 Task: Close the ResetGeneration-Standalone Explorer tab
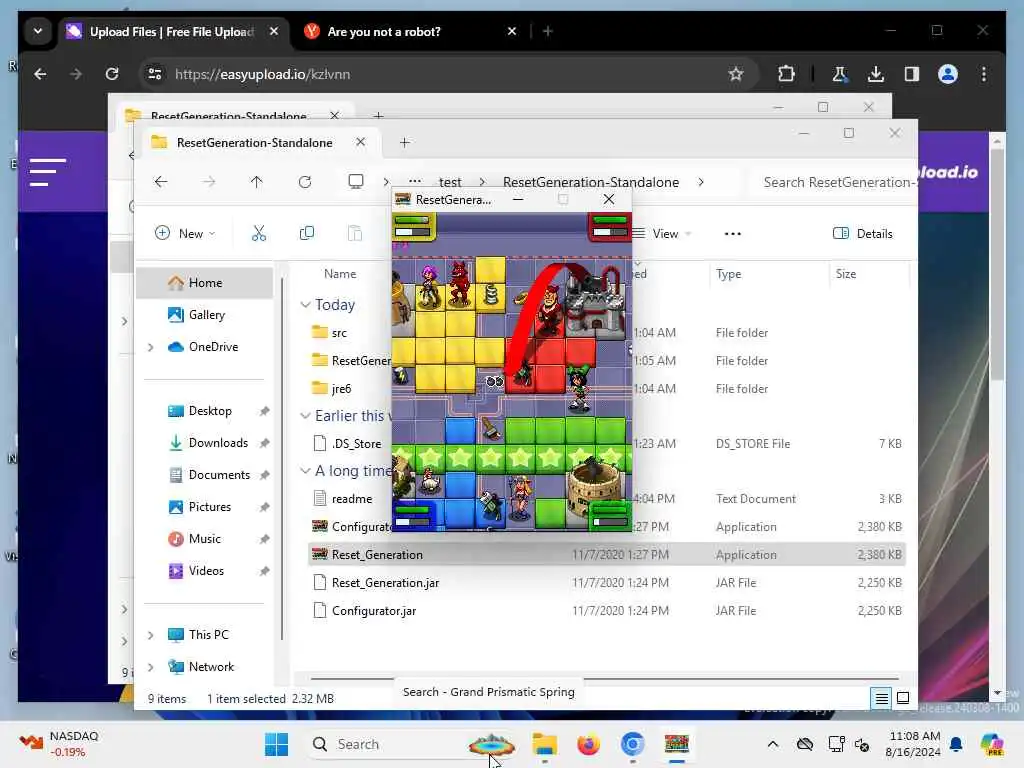coord(360,142)
